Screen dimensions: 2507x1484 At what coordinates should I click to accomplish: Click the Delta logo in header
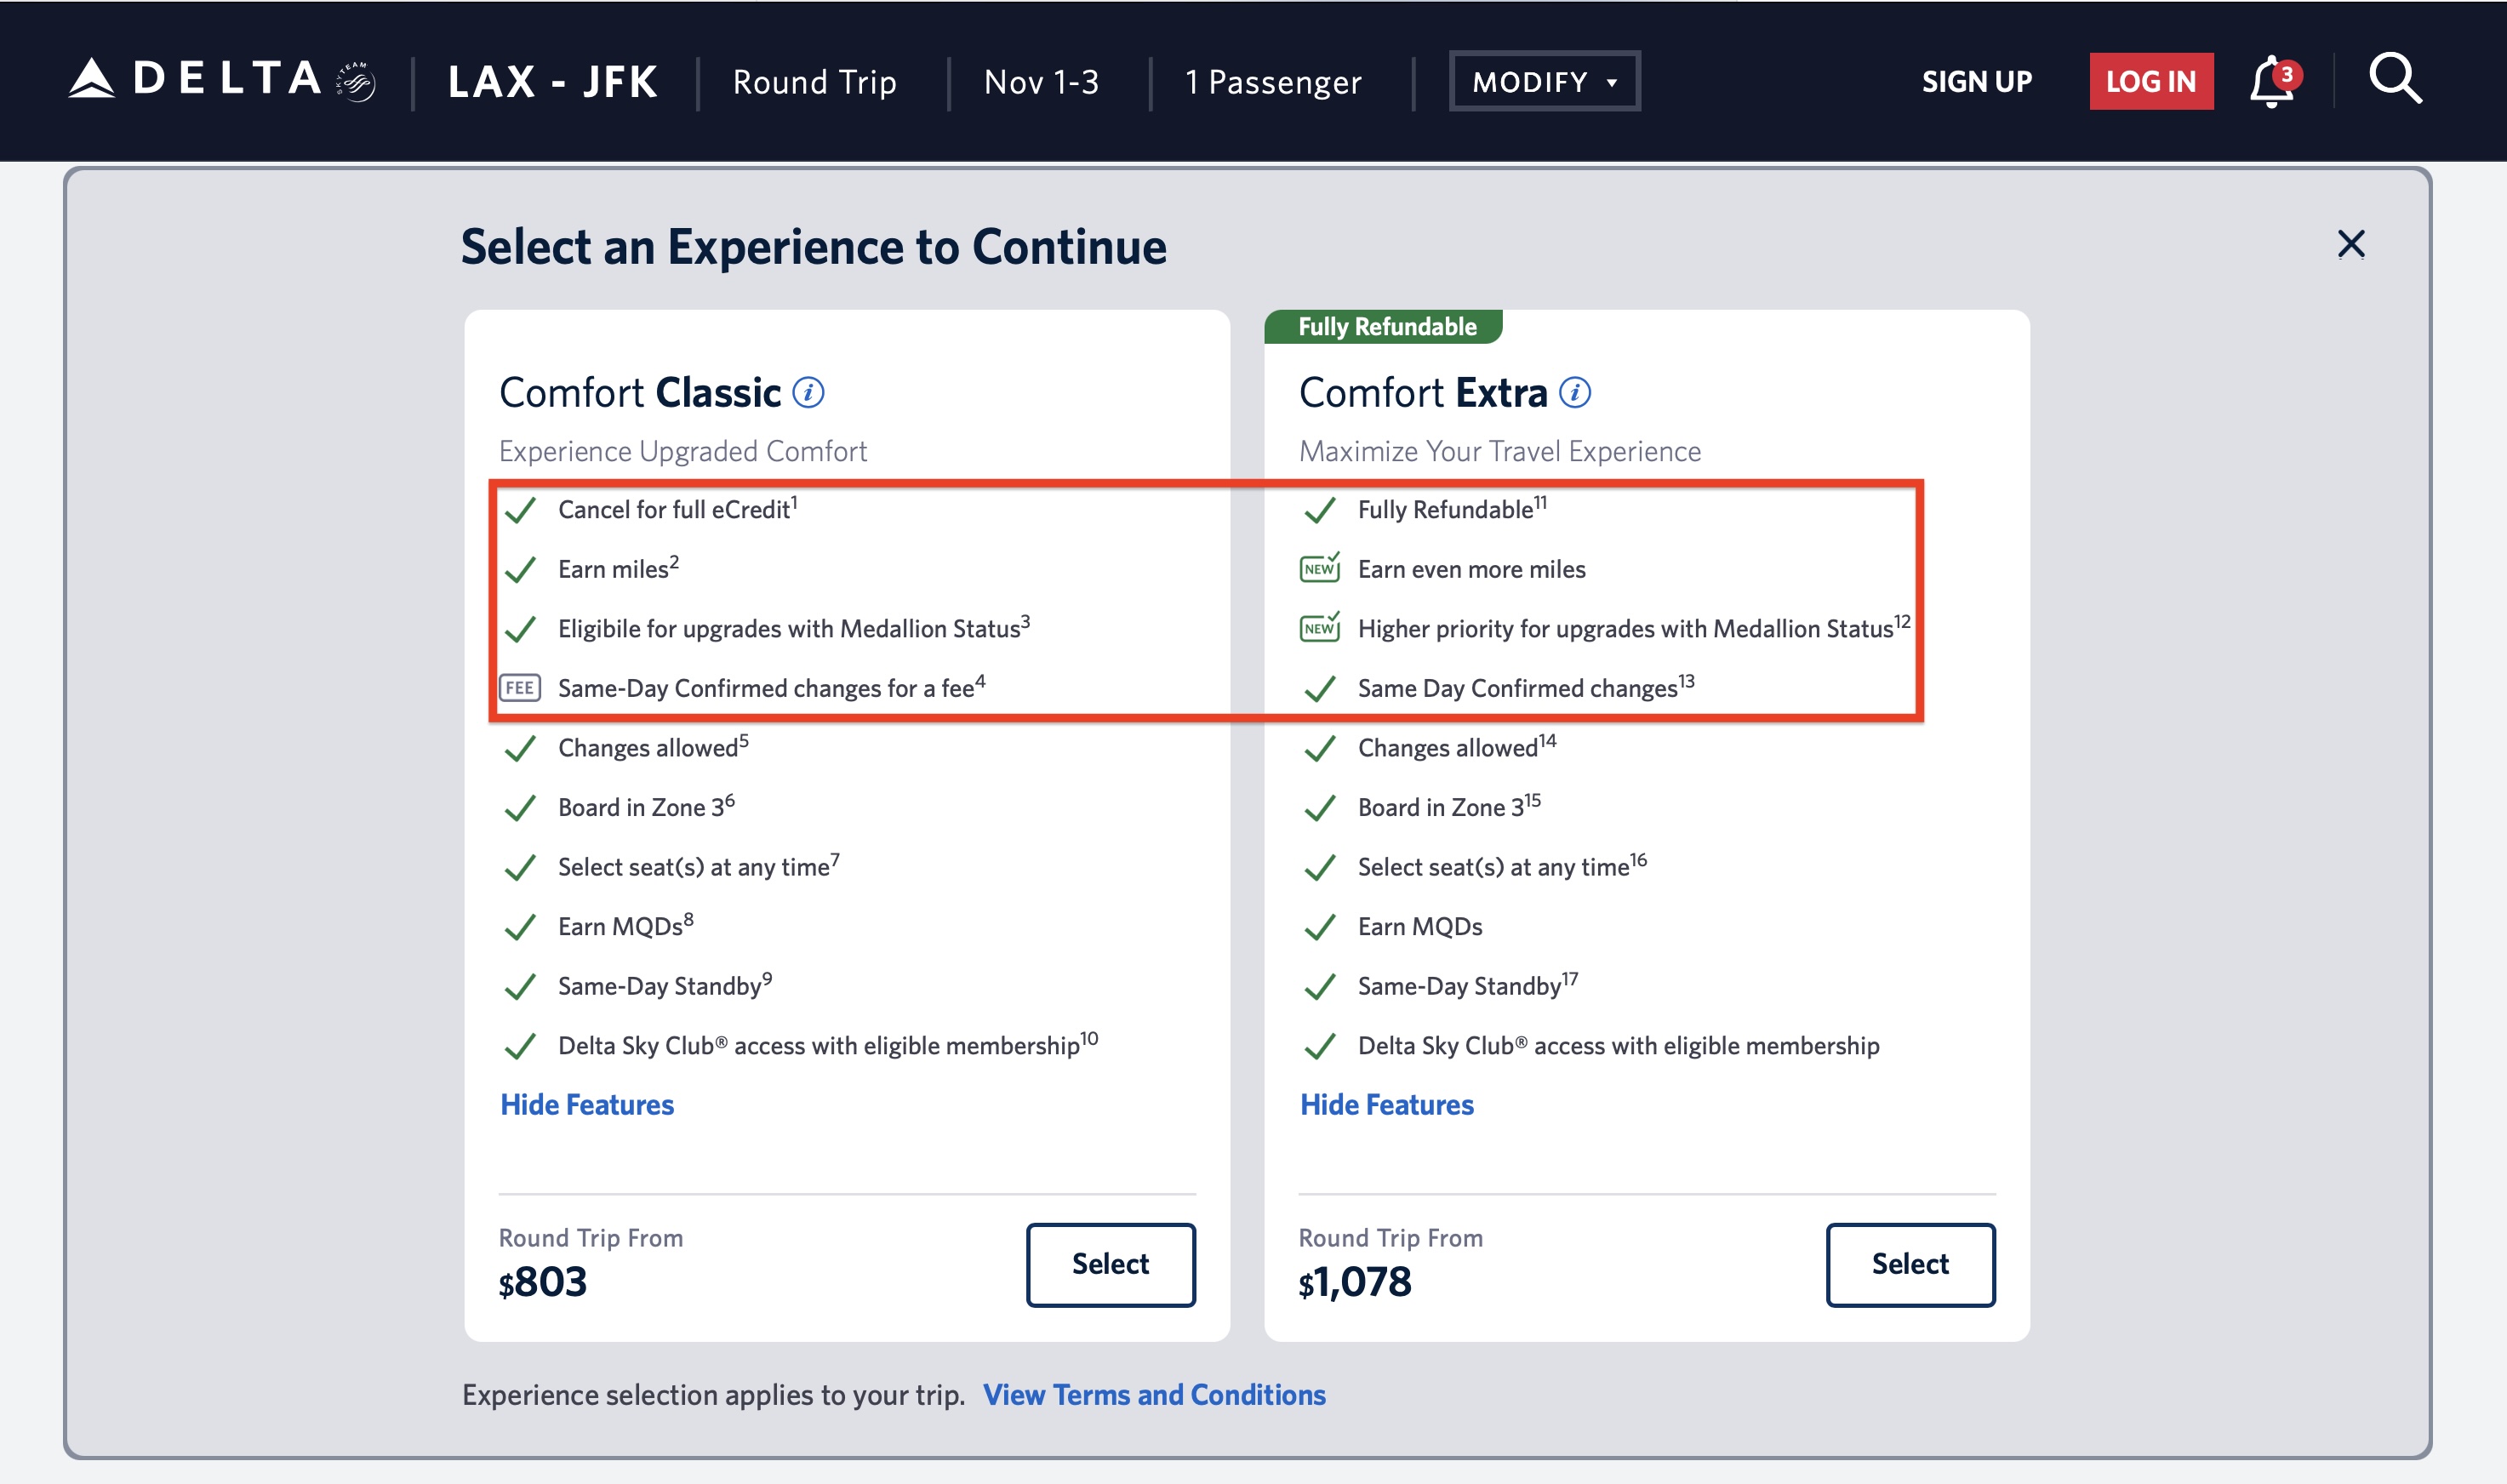(220, 80)
